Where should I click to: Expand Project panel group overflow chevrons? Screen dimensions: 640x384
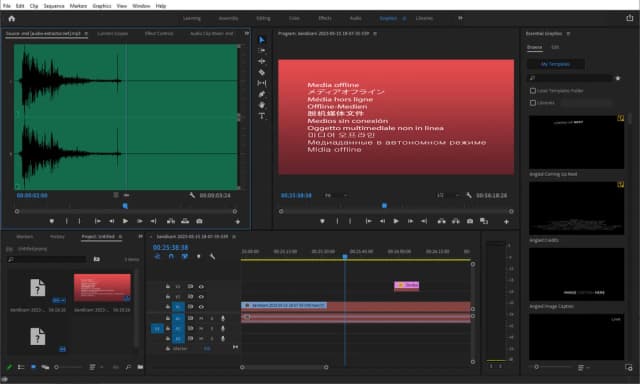(140, 236)
